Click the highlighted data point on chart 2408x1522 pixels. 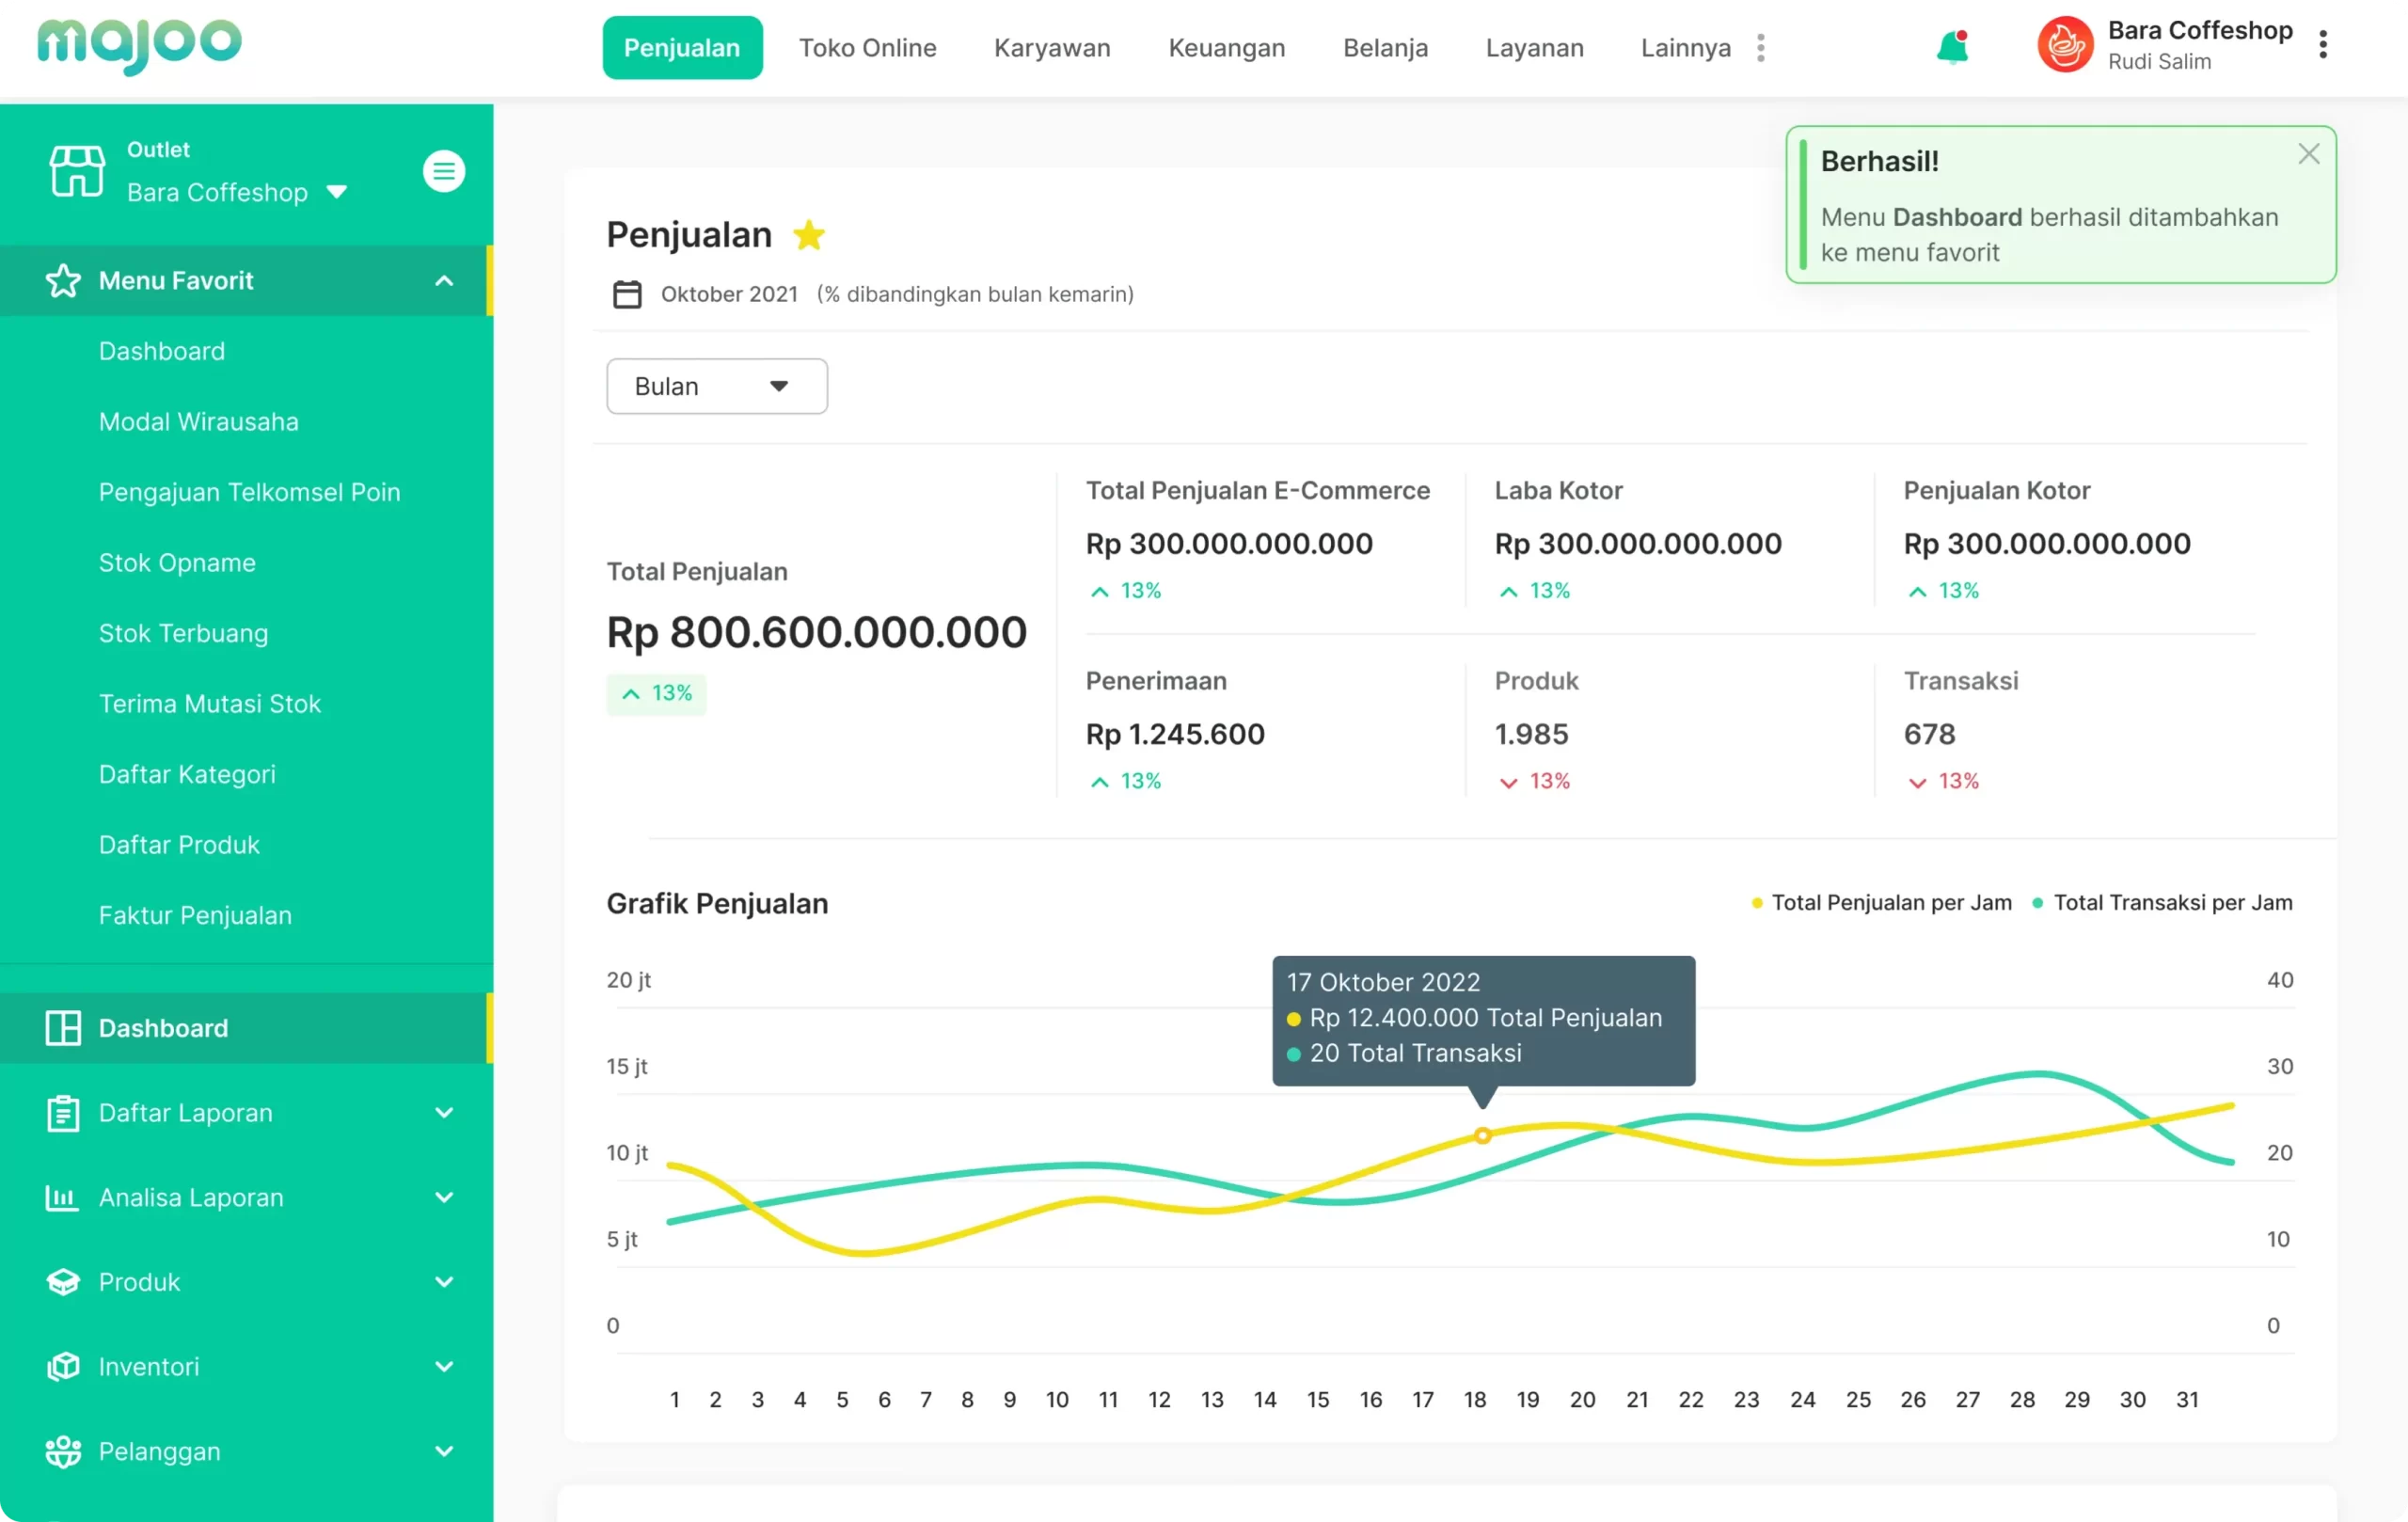1482,1136
